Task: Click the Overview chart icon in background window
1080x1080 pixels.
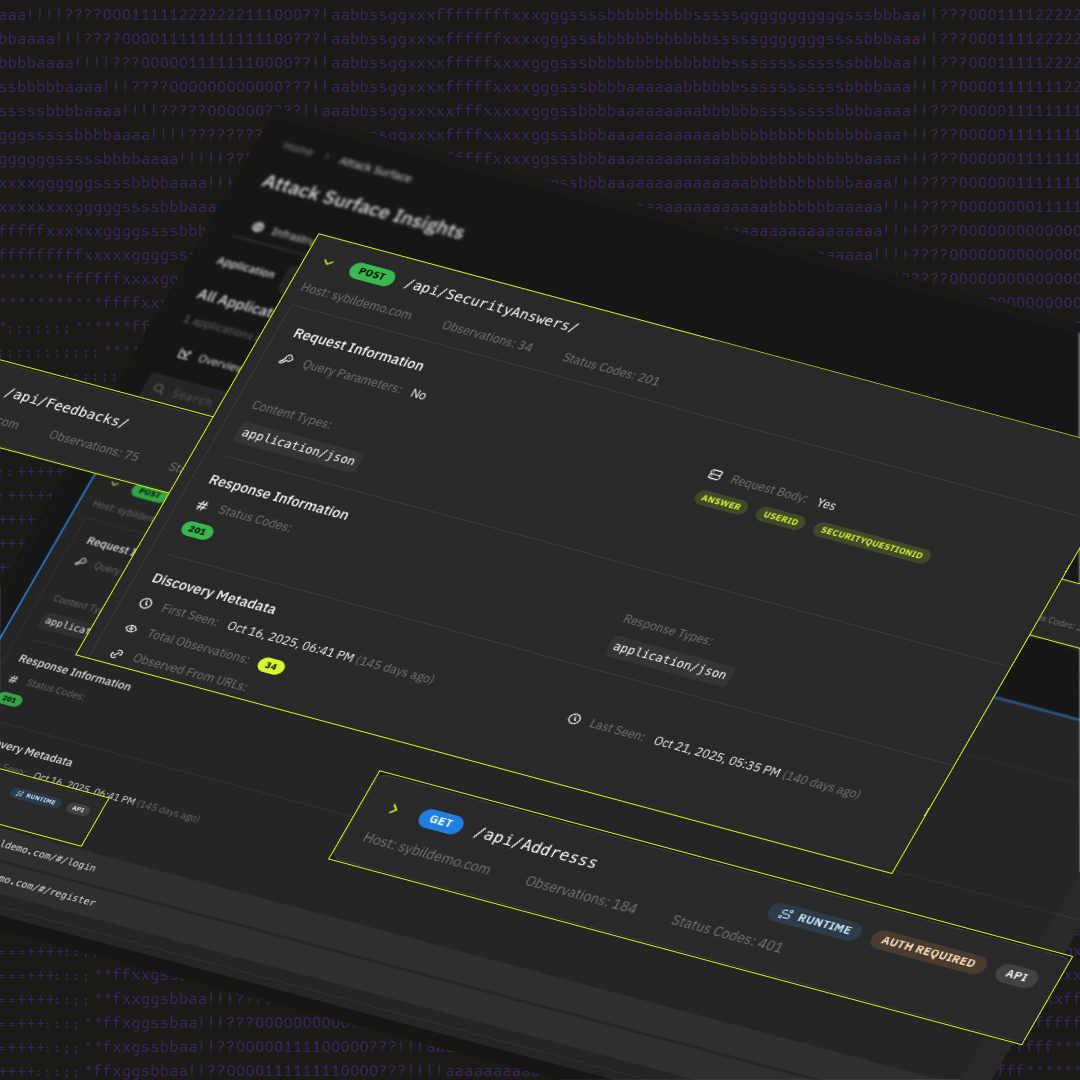Action: pos(184,354)
